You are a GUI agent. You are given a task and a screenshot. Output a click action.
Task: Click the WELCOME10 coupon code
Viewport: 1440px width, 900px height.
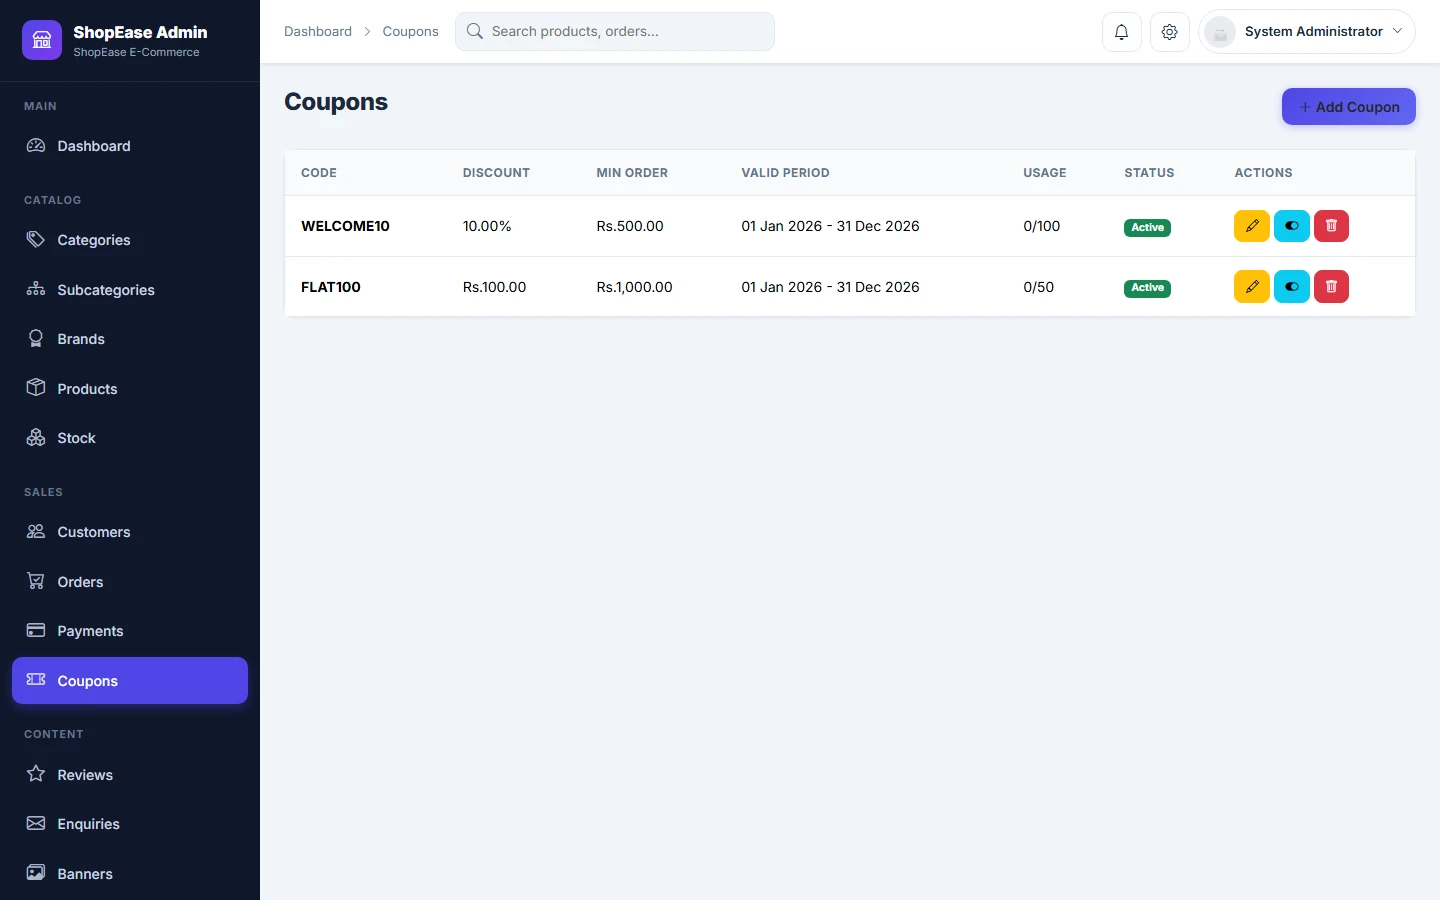pos(345,226)
